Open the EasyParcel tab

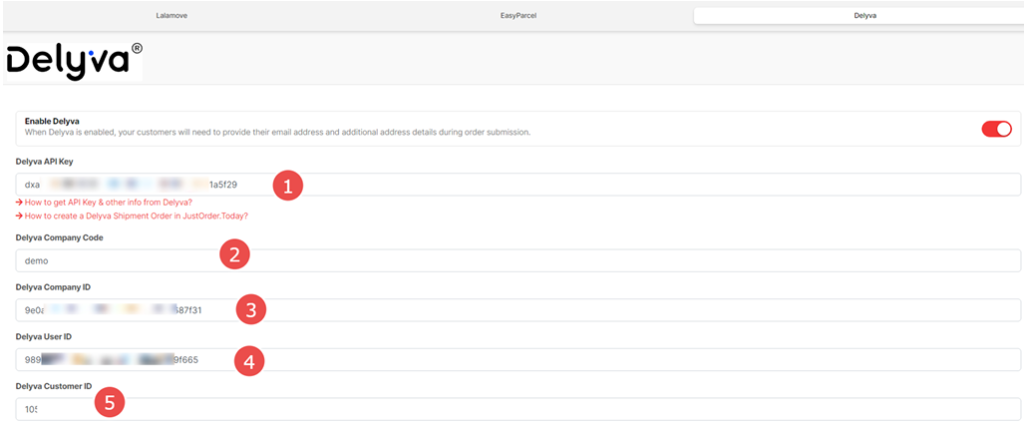518,16
